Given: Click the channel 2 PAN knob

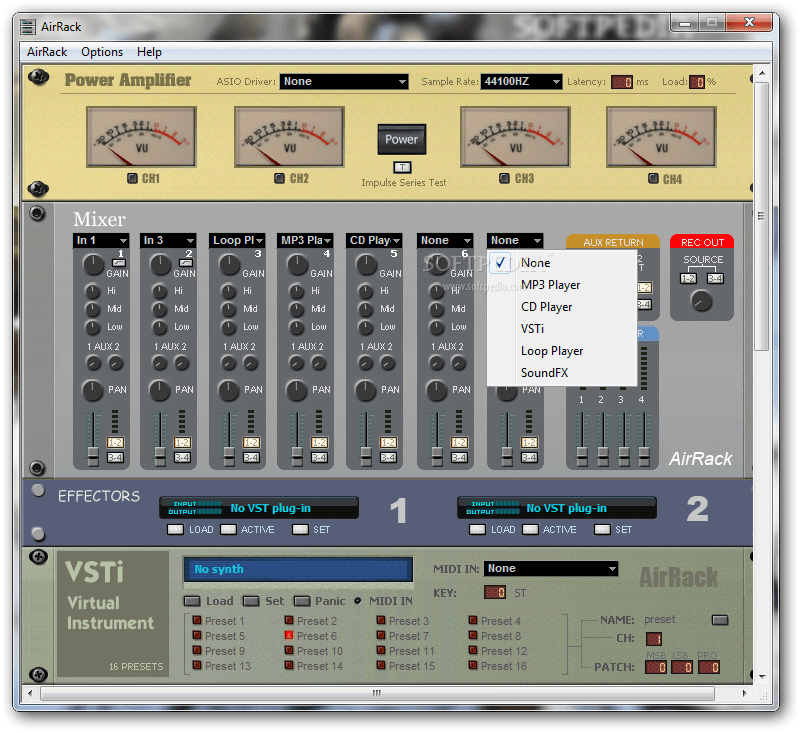Looking at the screenshot, I should point(159,390).
